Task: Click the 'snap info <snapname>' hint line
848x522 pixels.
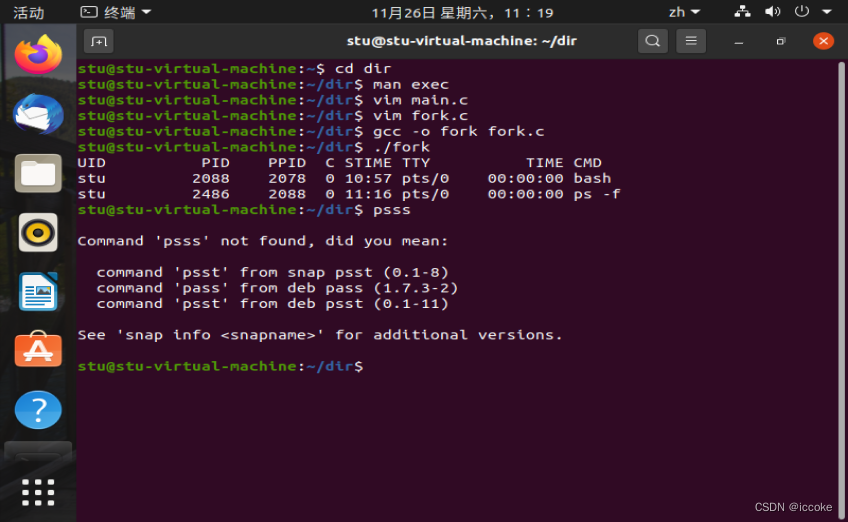Action: [x=320, y=335]
